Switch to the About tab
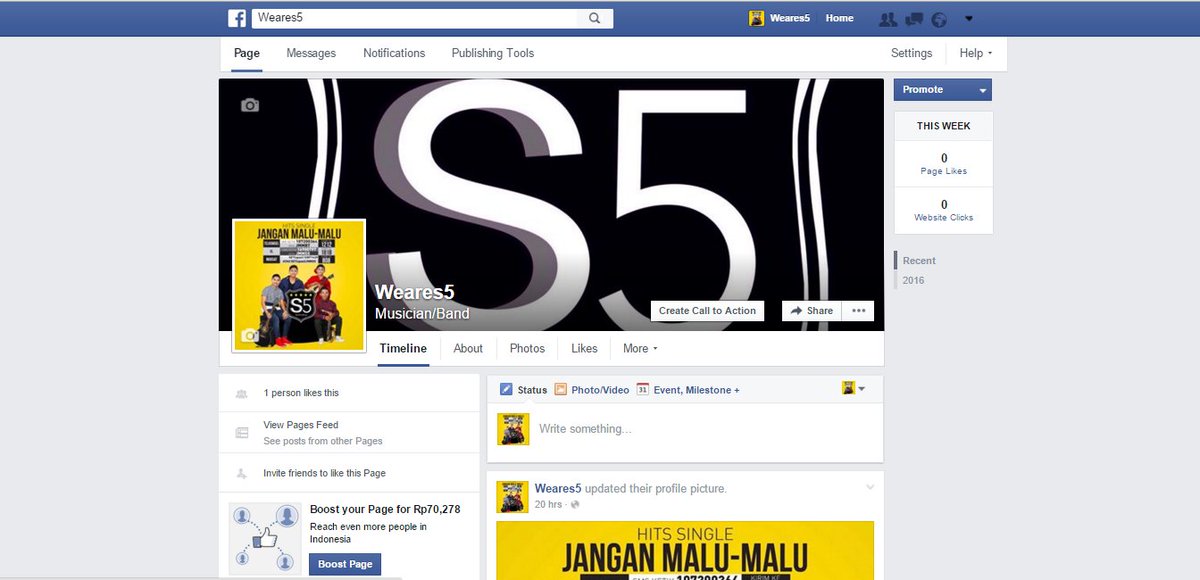Viewport: 1200px width, 580px height. (x=468, y=349)
